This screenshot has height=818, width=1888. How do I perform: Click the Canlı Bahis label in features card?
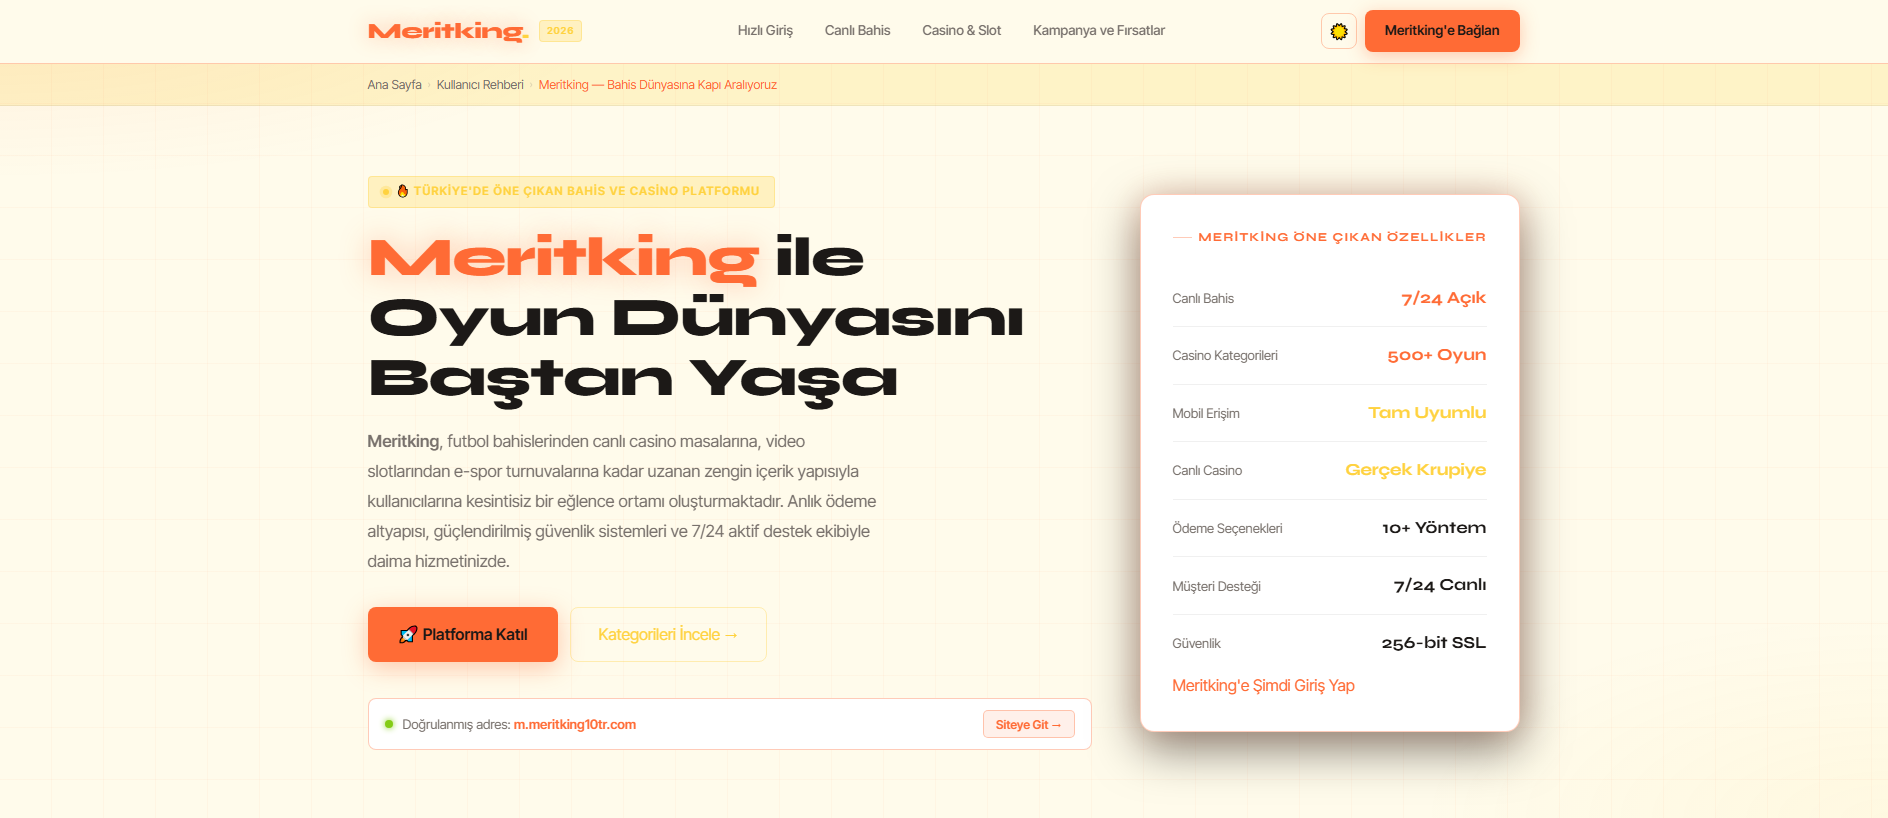[1203, 299]
